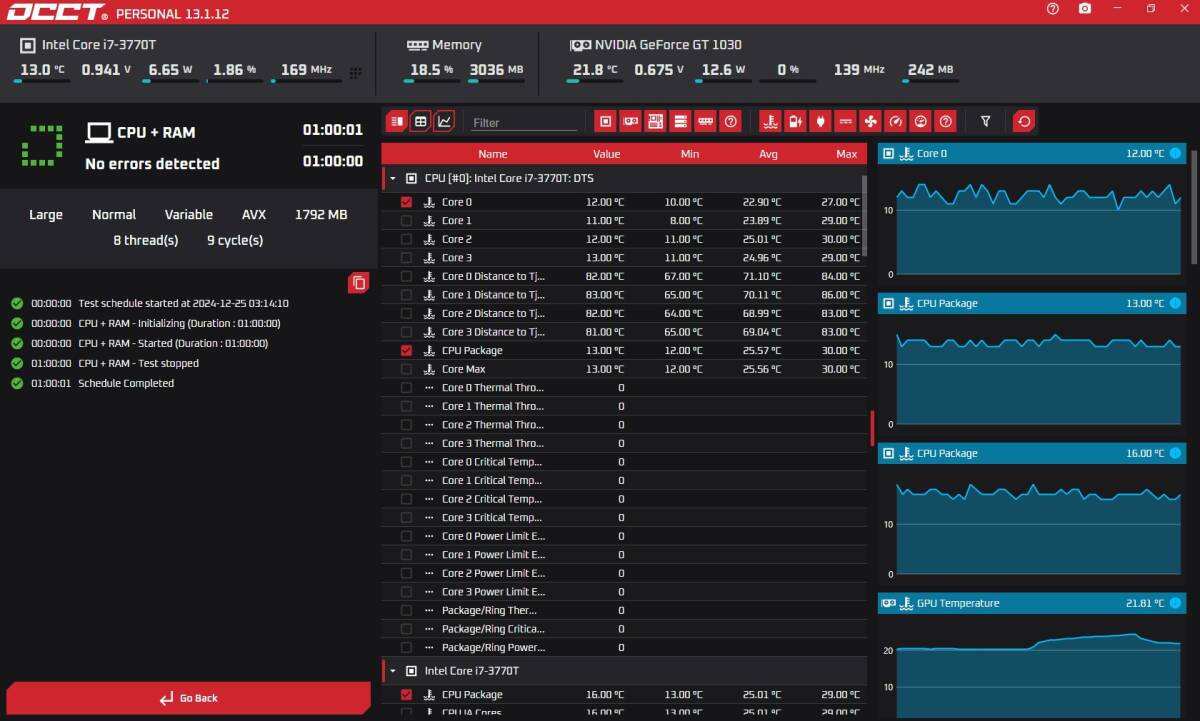Click the temperature sensor filter icon

coord(770,122)
